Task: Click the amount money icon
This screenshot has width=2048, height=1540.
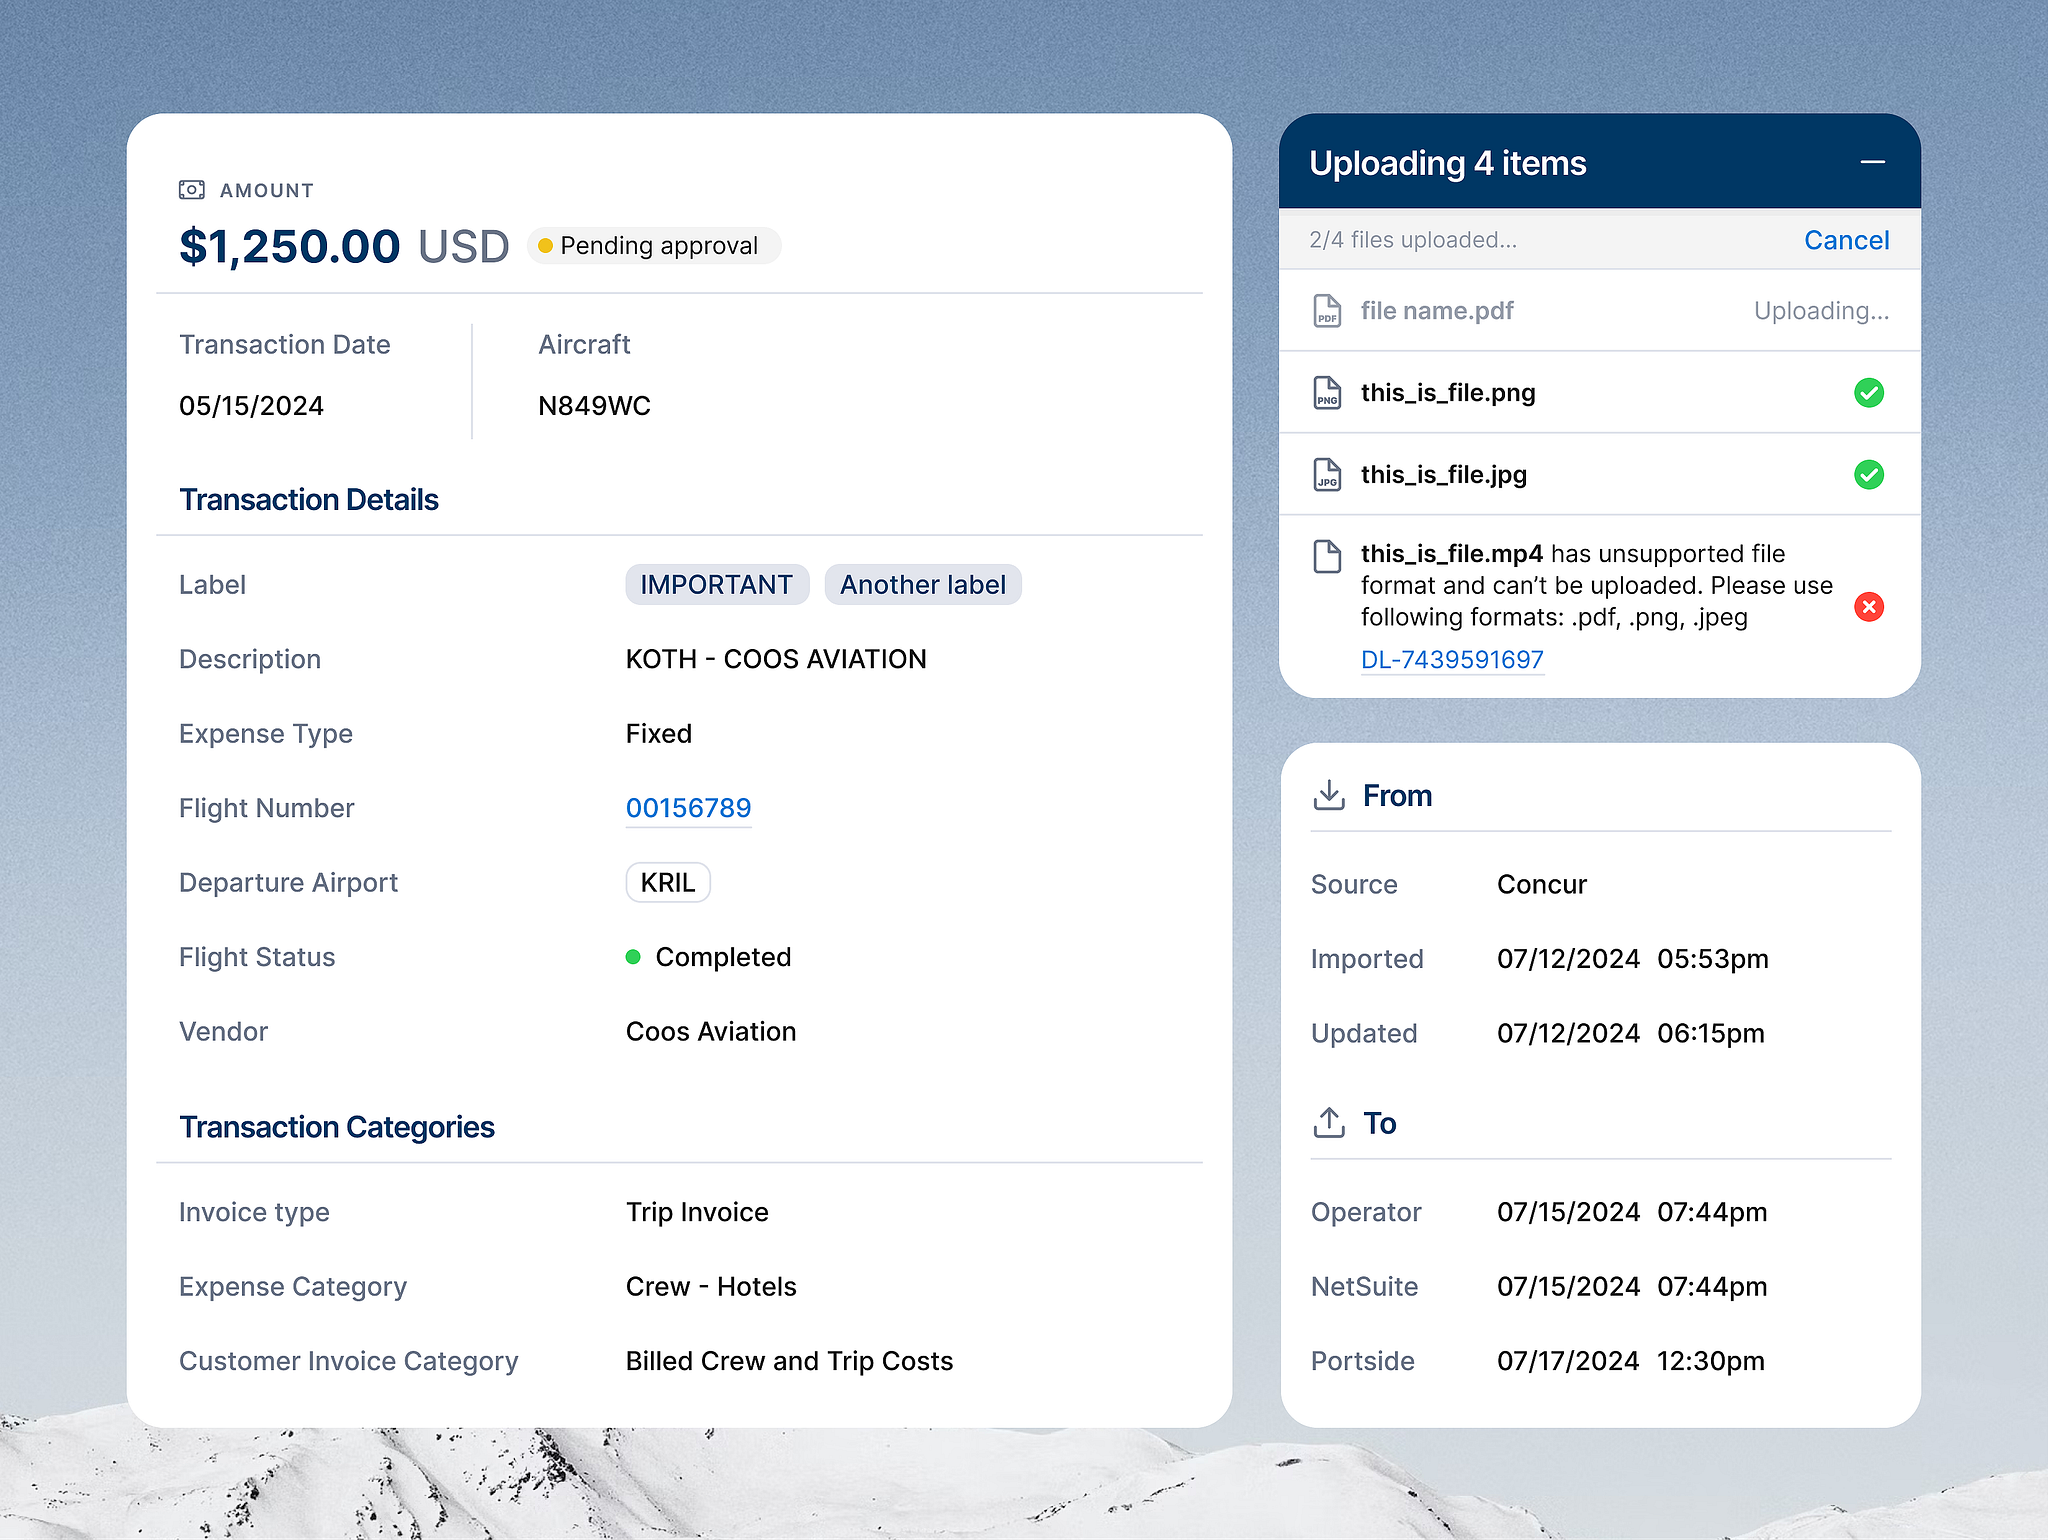Action: 191,190
